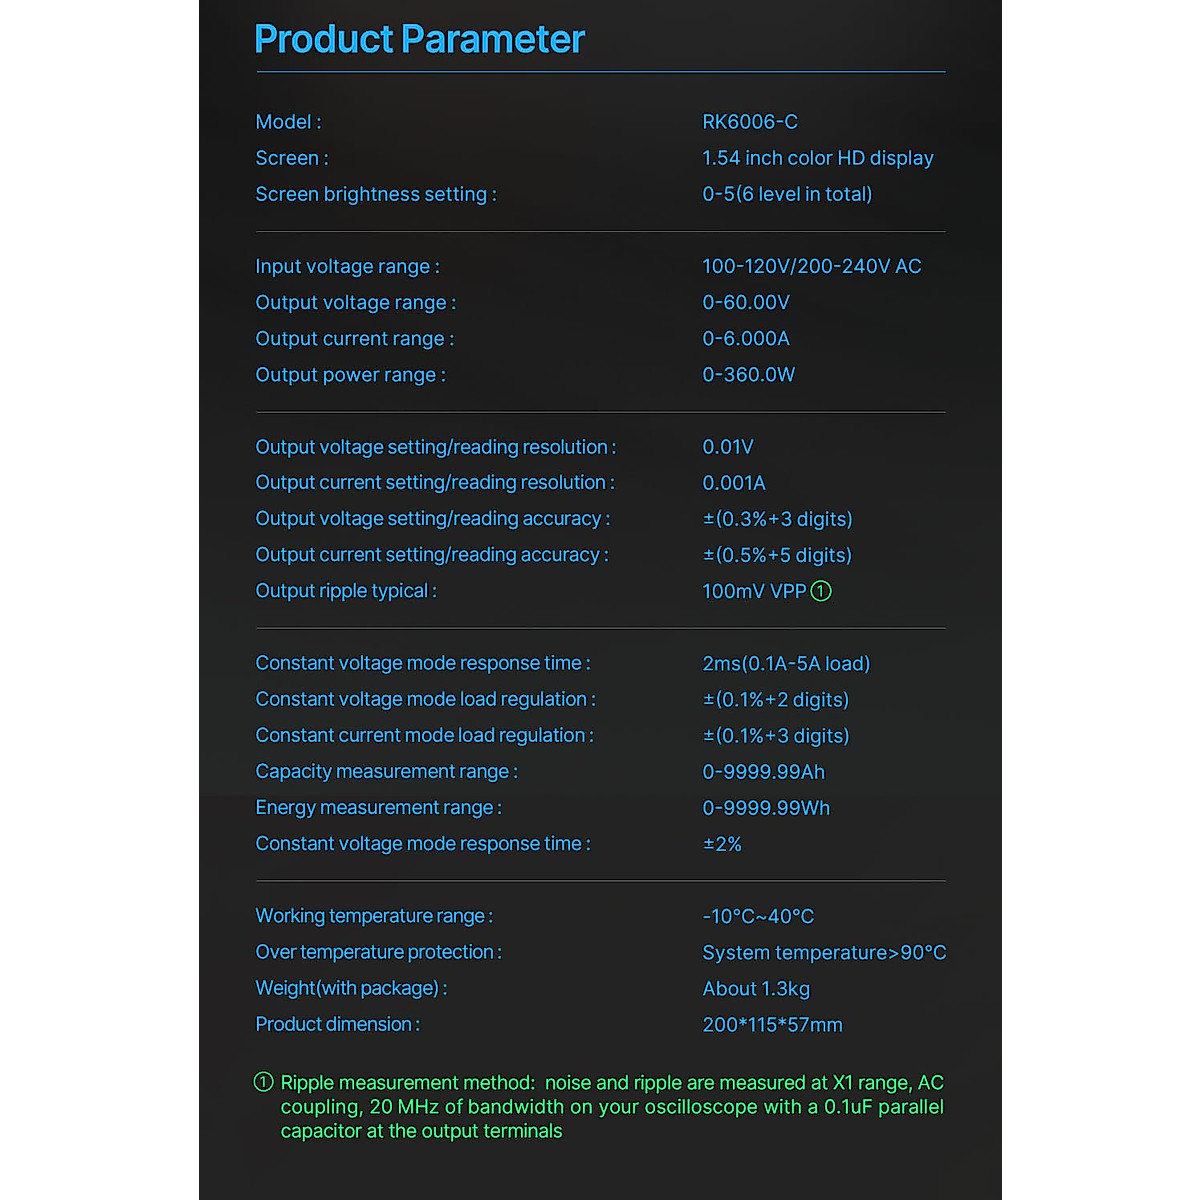Select the RK6006-C model value

tap(750, 122)
